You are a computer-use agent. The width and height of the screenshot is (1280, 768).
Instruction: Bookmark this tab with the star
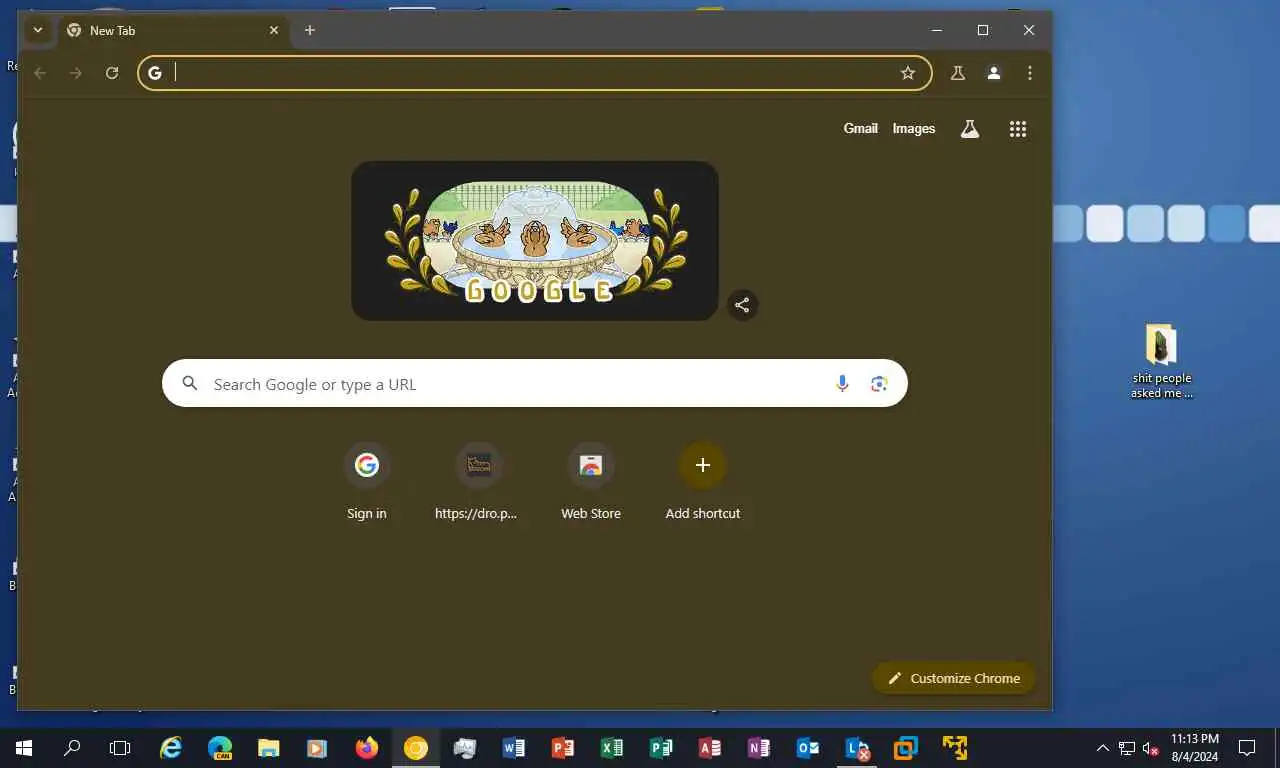(908, 73)
